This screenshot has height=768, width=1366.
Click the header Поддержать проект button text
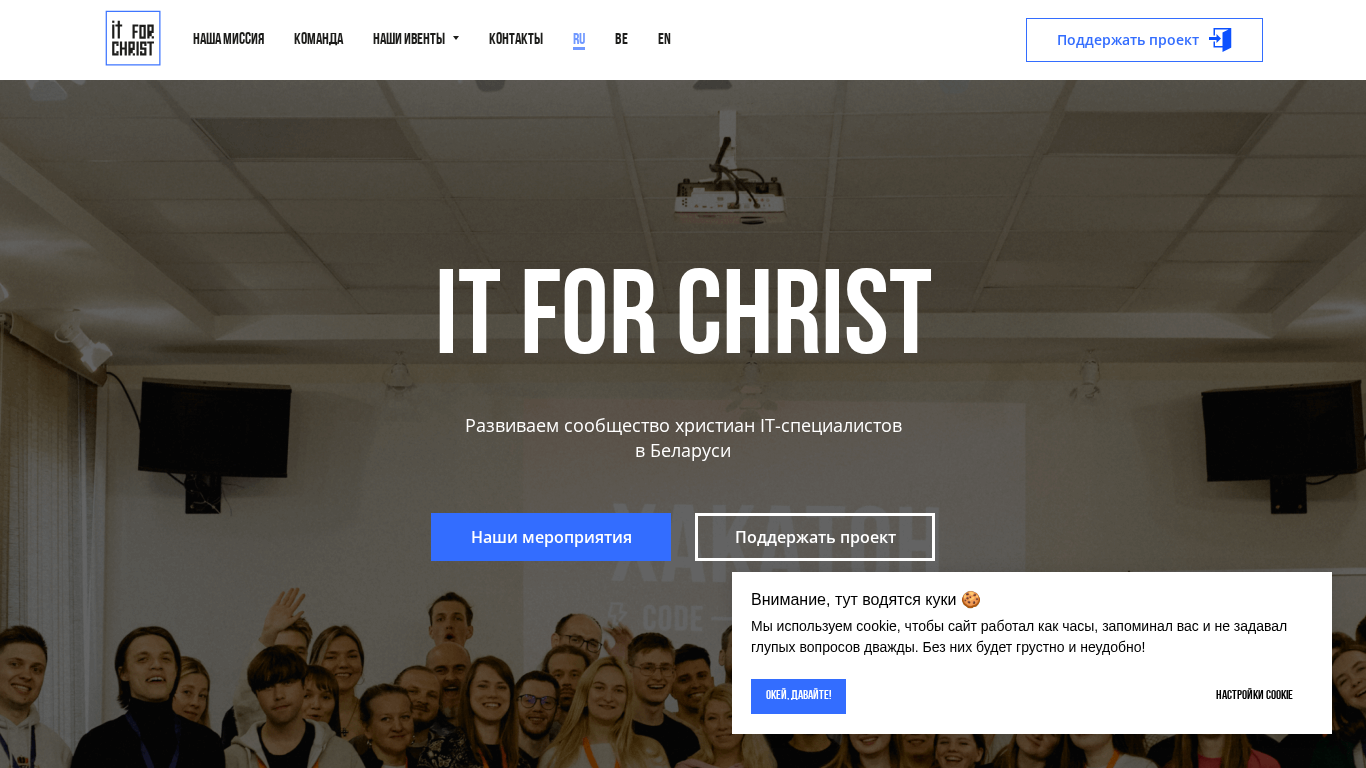(x=1128, y=40)
